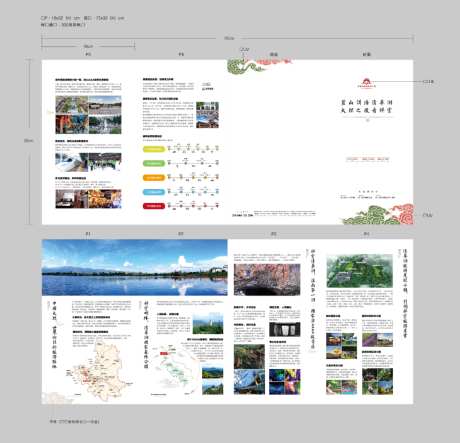Open the colorful lit cave photo

285,382
